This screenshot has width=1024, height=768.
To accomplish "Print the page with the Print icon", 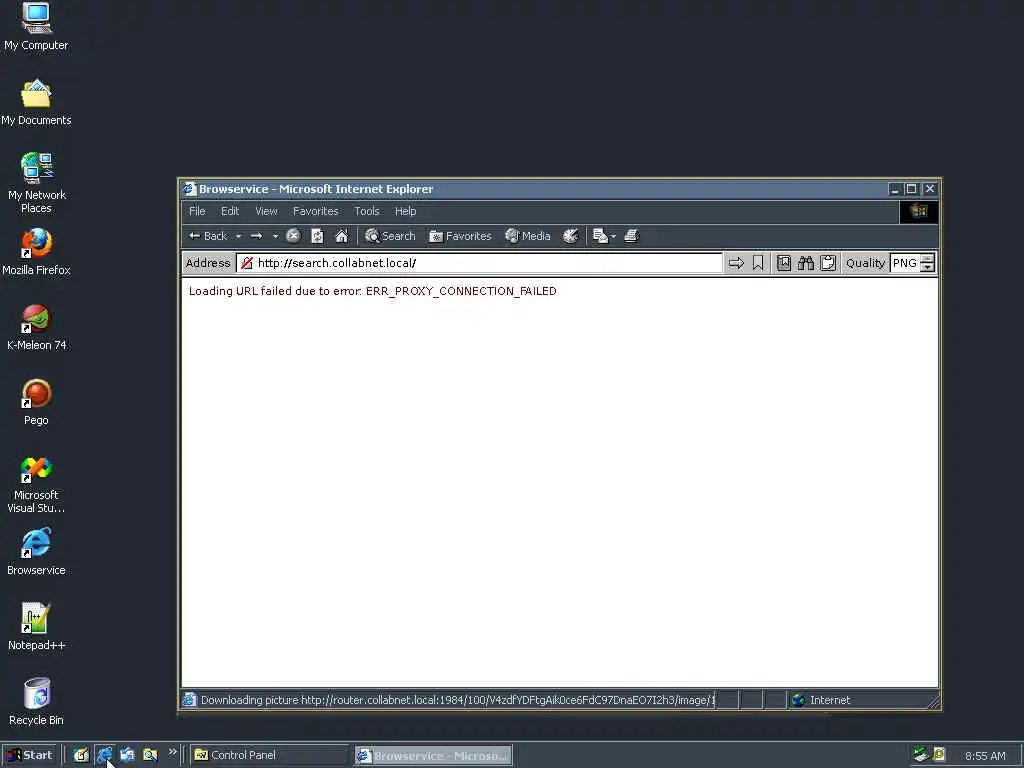I will 631,236.
